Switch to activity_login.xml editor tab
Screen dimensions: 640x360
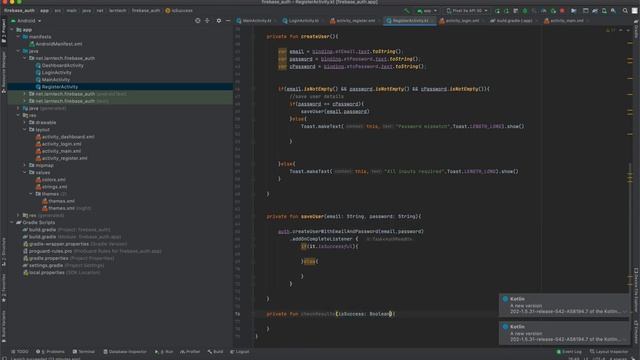point(462,20)
